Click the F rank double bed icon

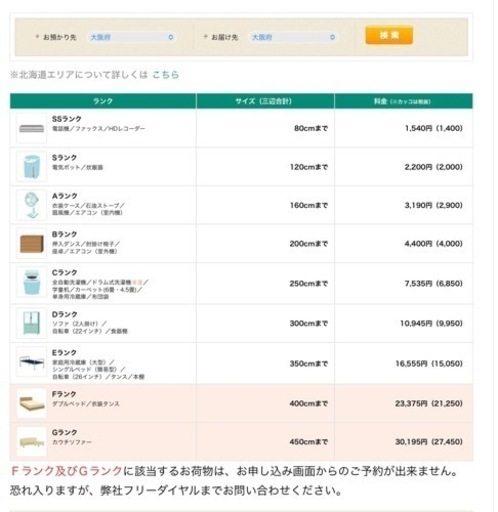[x=32, y=403]
